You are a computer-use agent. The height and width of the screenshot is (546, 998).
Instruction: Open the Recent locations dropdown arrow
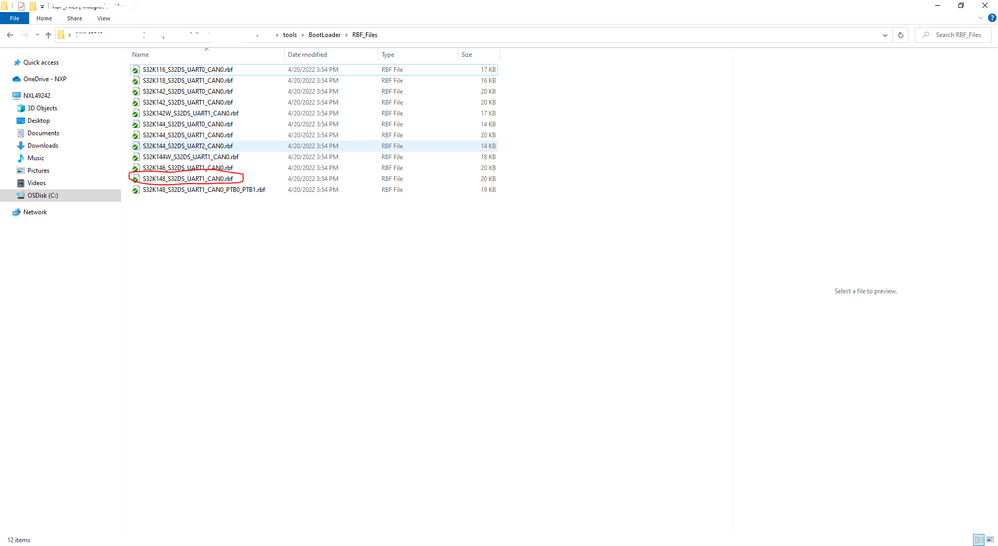(37, 35)
